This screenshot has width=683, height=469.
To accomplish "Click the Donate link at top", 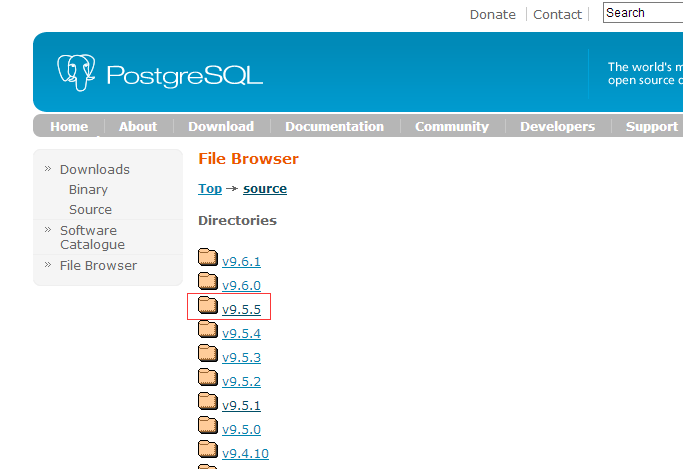I will [493, 14].
